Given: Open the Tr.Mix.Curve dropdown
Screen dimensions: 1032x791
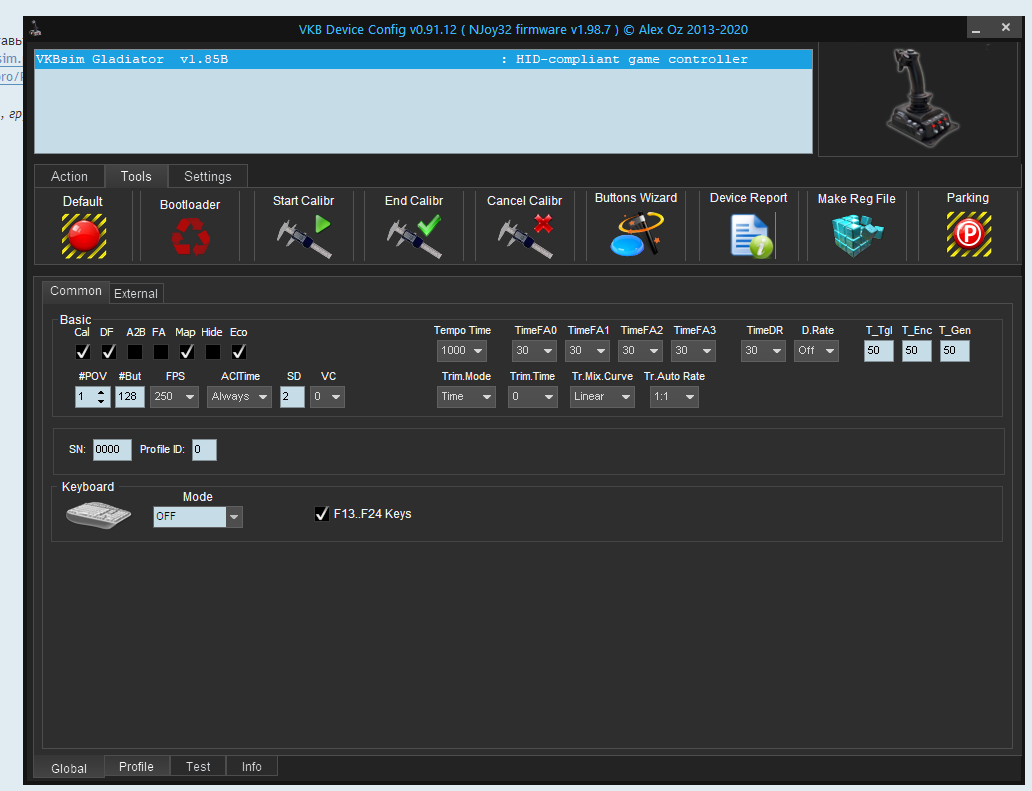Looking at the screenshot, I should point(602,397).
